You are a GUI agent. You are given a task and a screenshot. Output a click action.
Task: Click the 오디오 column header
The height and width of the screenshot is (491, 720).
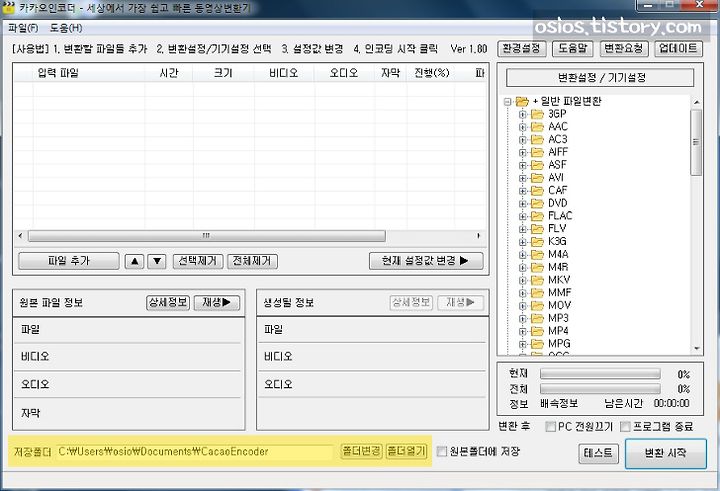pyautogui.click(x=344, y=73)
